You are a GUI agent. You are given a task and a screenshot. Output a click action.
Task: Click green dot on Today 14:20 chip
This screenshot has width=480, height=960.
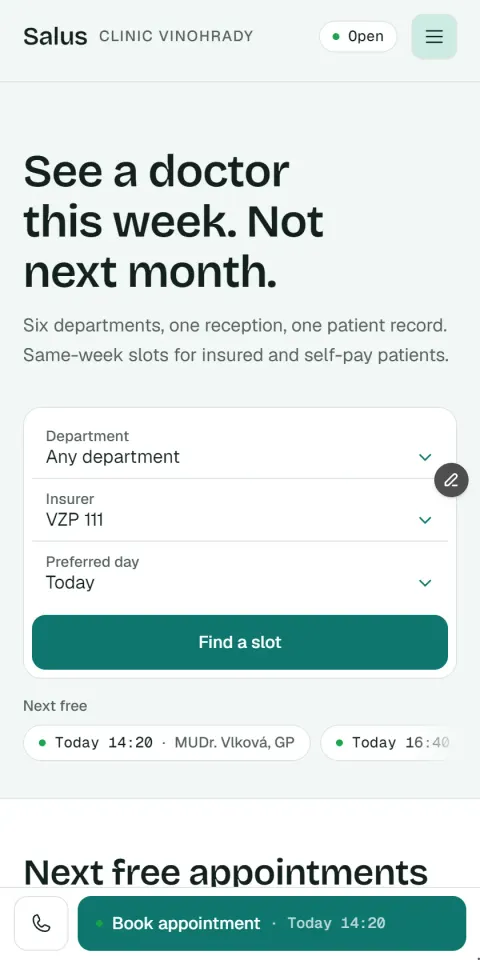point(42,743)
